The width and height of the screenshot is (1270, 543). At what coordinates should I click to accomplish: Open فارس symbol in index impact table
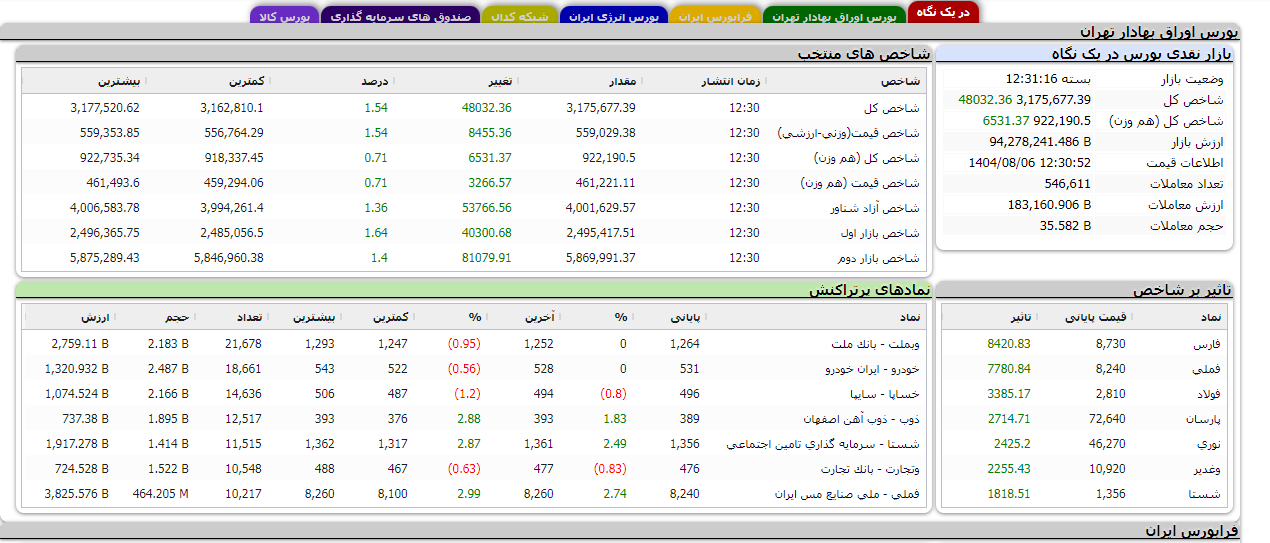pos(1208,344)
